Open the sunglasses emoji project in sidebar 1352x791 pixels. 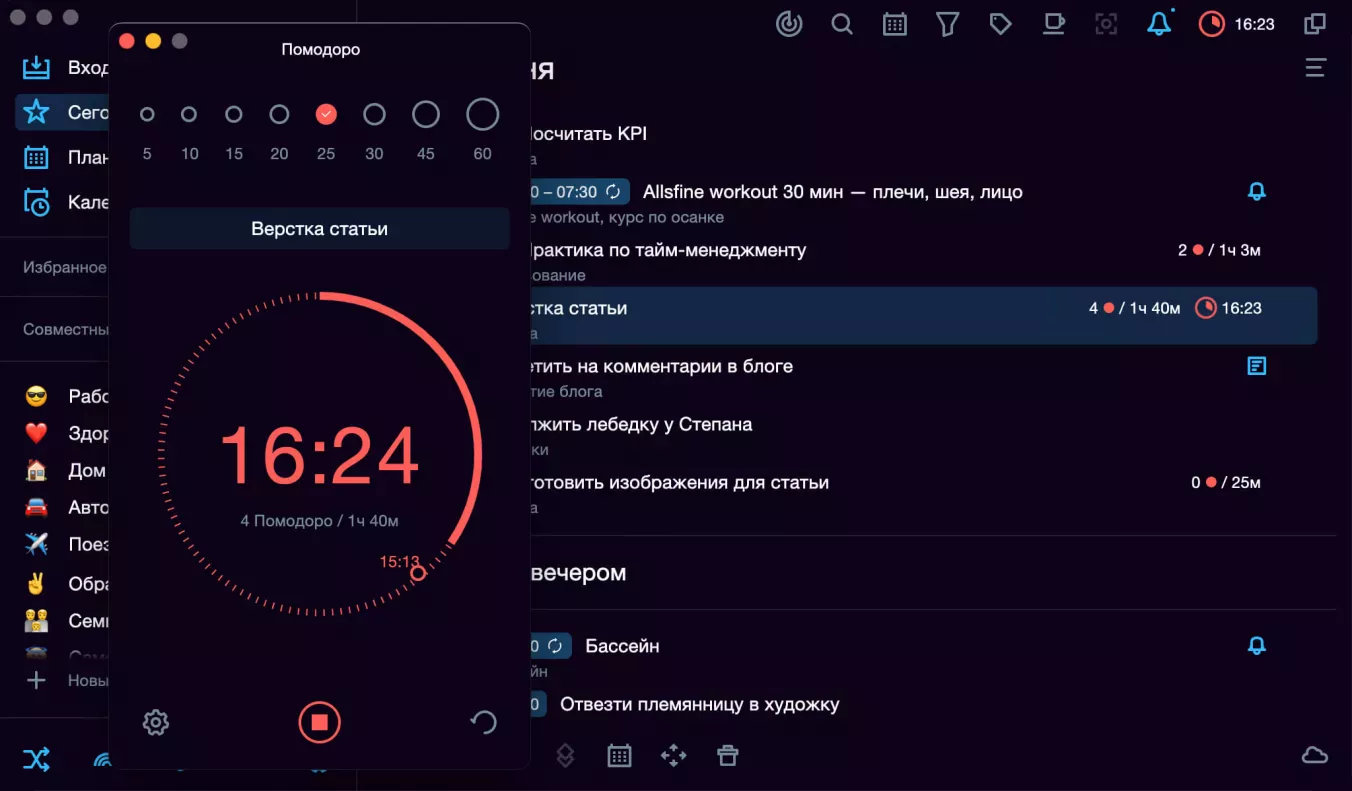65,396
